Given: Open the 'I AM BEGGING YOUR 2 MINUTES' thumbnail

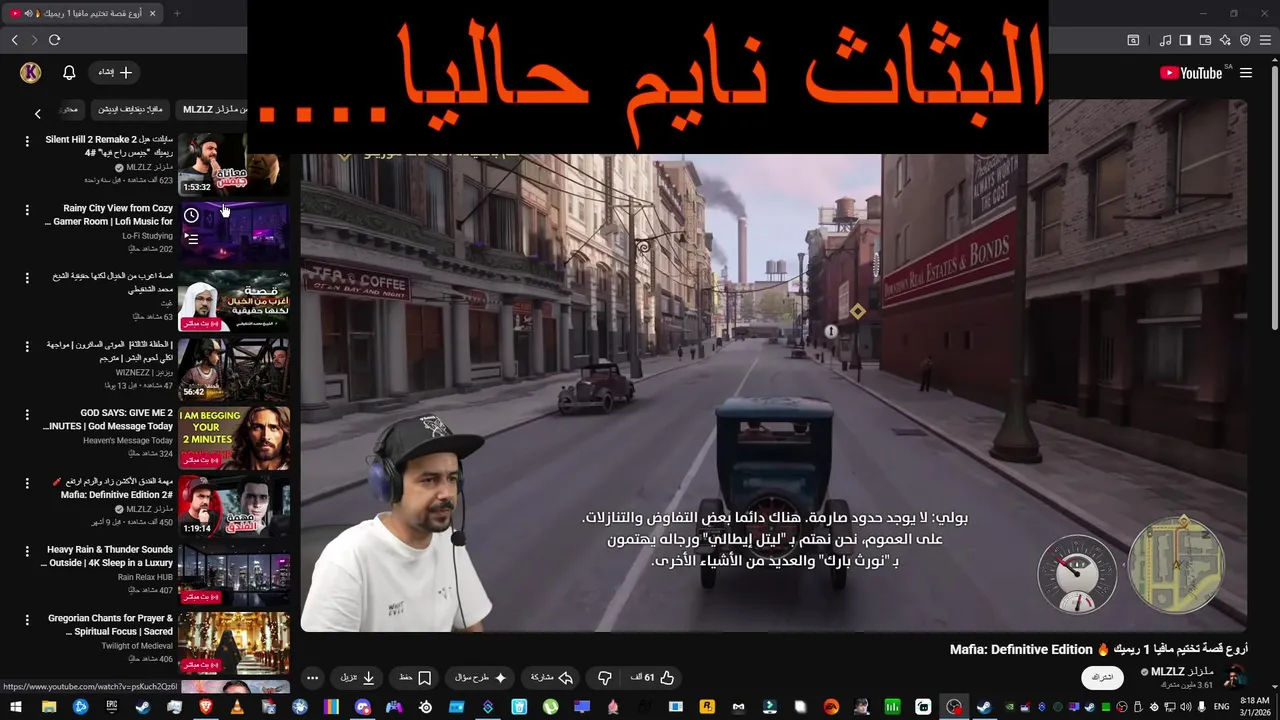Looking at the screenshot, I should [234, 438].
